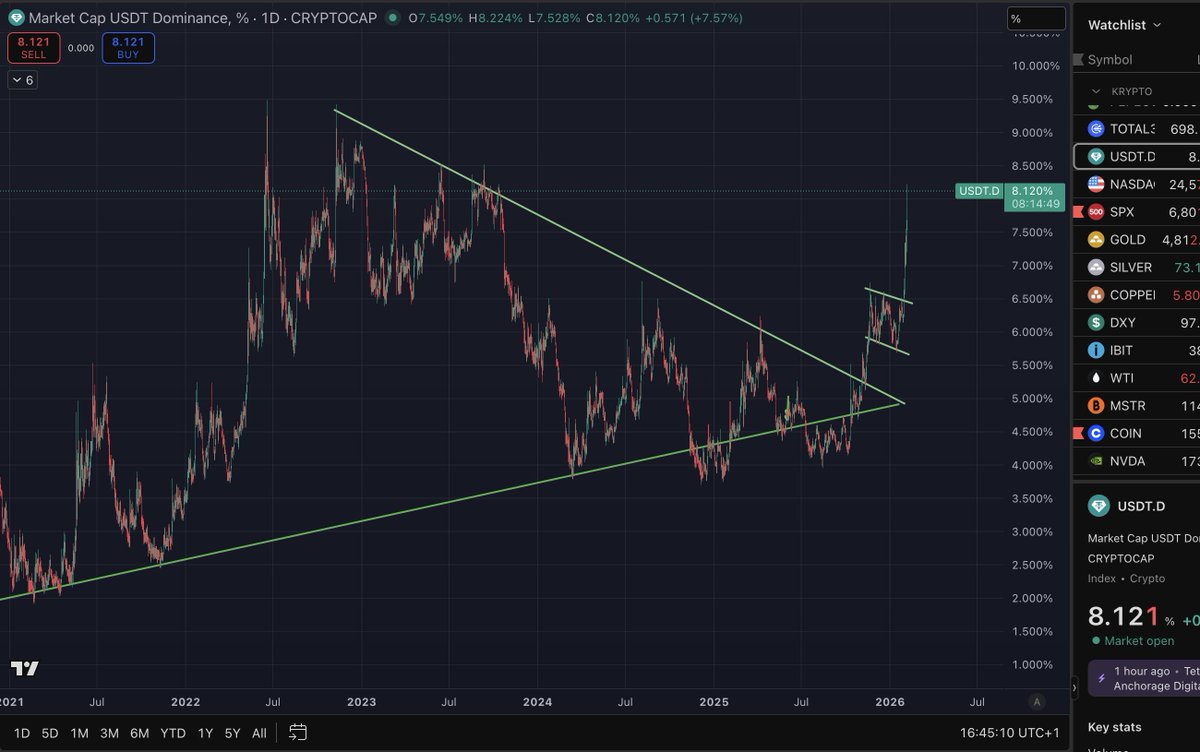
Task: Click the USDT.D symbol logo in chart title
Action: (x=15, y=18)
